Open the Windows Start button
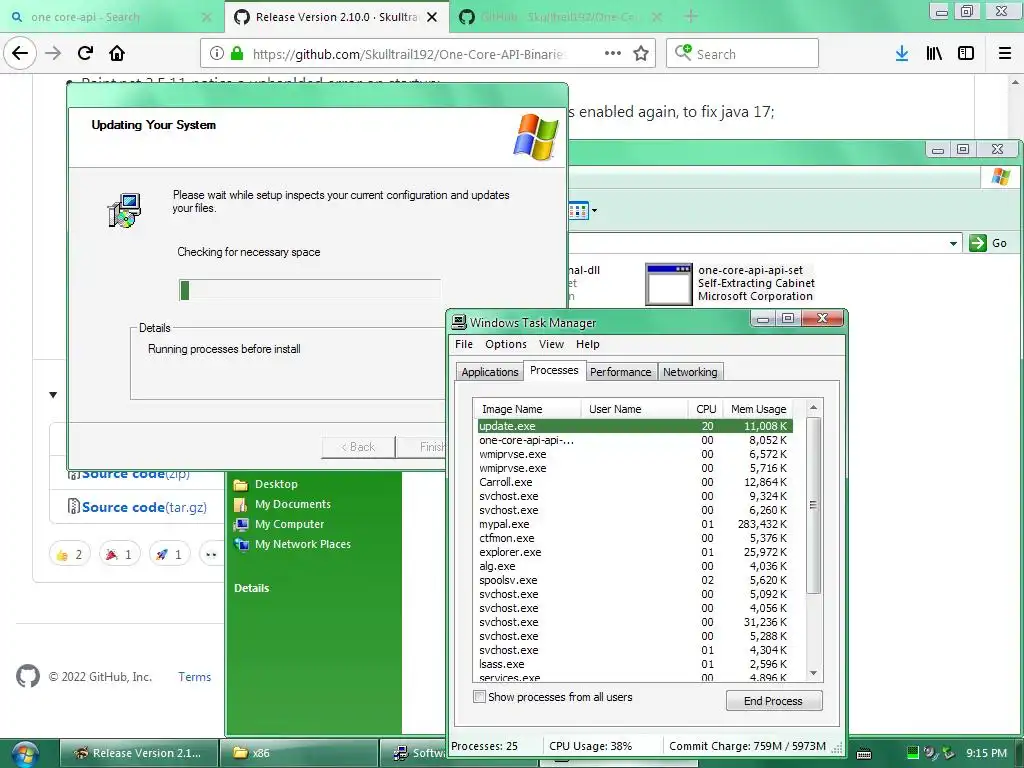The height and width of the screenshot is (768, 1024). (24, 754)
